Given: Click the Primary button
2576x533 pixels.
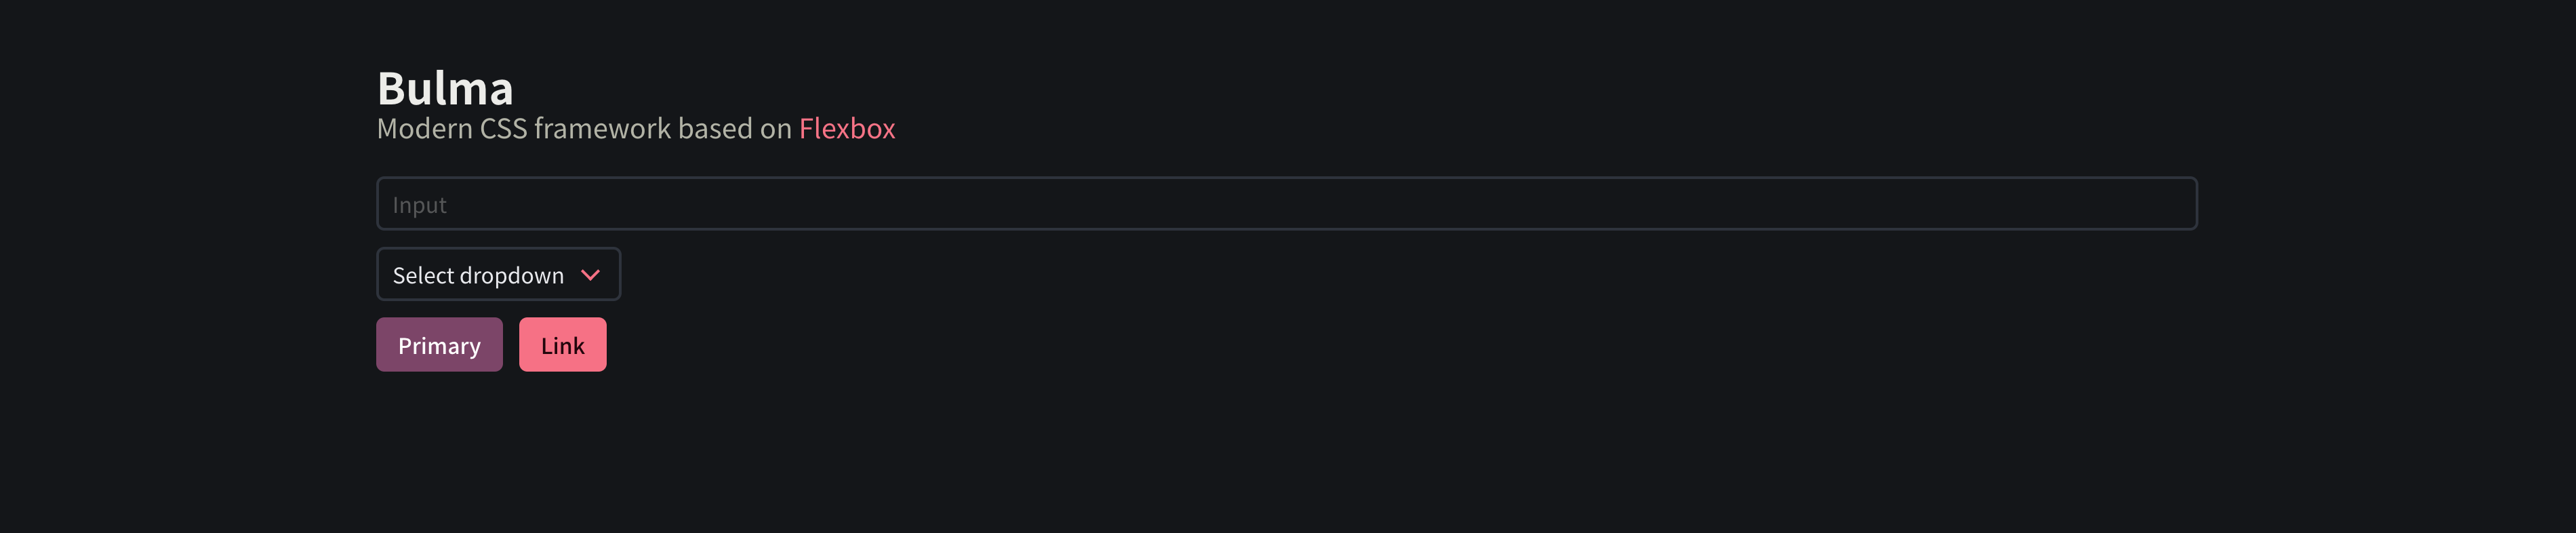Looking at the screenshot, I should tap(439, 344).
